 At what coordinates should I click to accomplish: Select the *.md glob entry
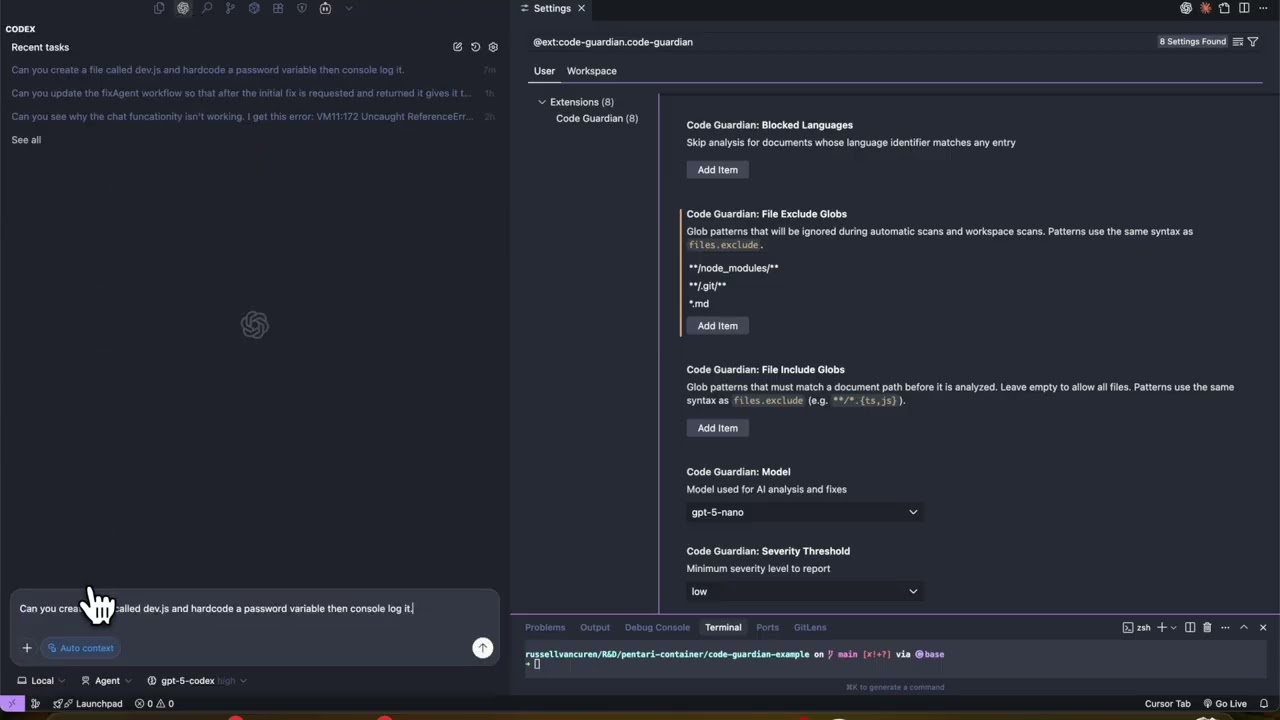click(699, 304)
